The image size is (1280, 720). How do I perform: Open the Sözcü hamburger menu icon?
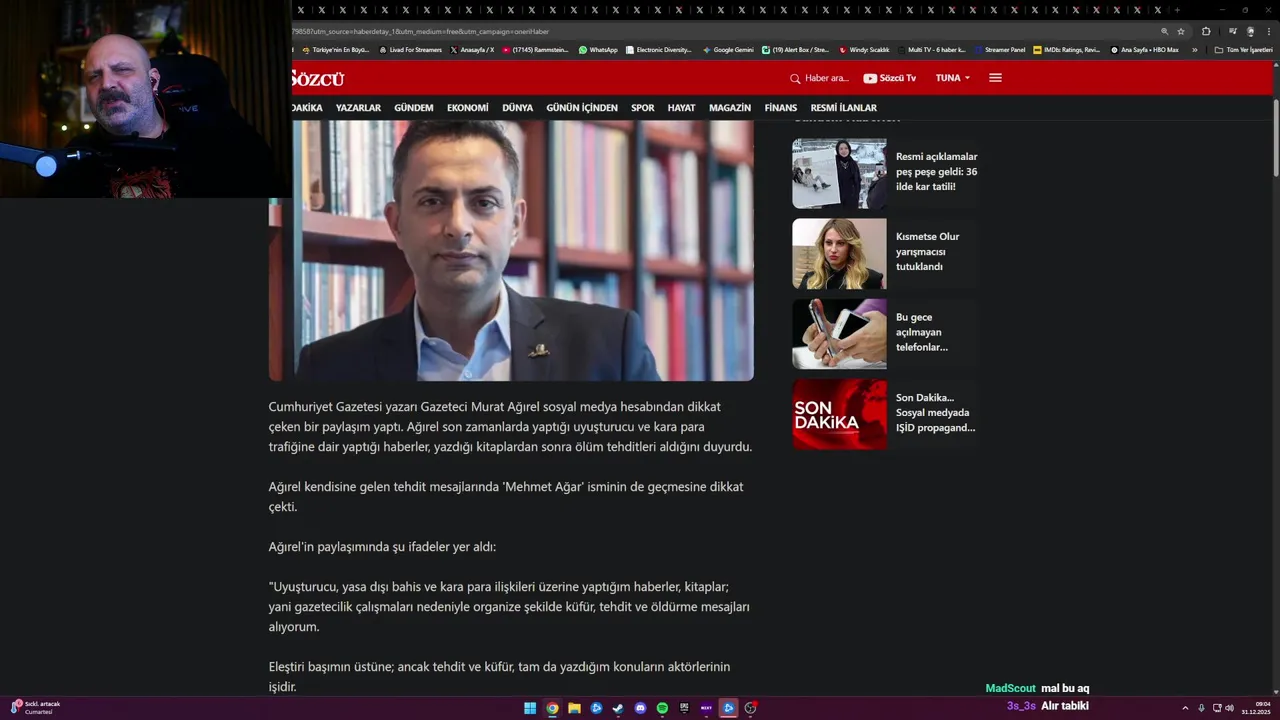point(995,78)
